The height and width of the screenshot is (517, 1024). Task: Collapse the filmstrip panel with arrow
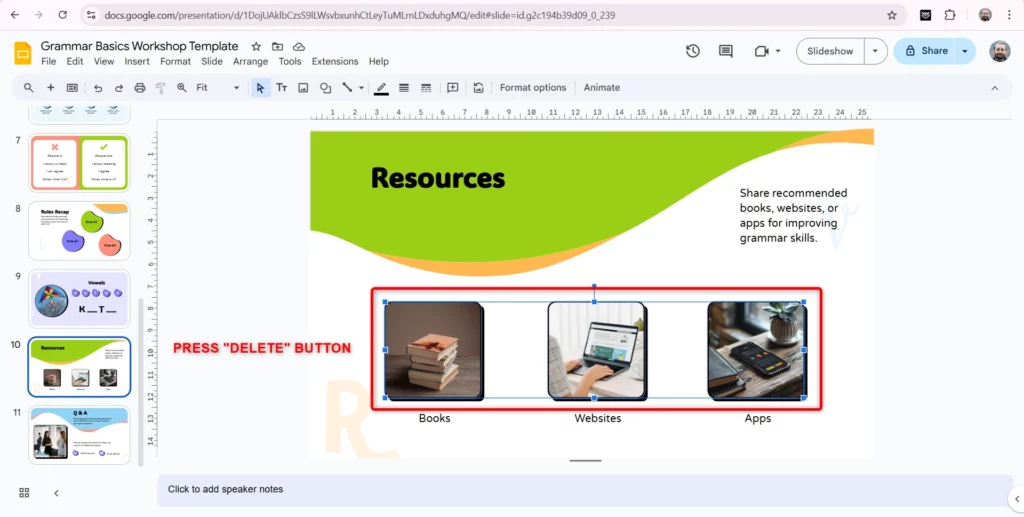pyautogui.click(x=56, y=492)
